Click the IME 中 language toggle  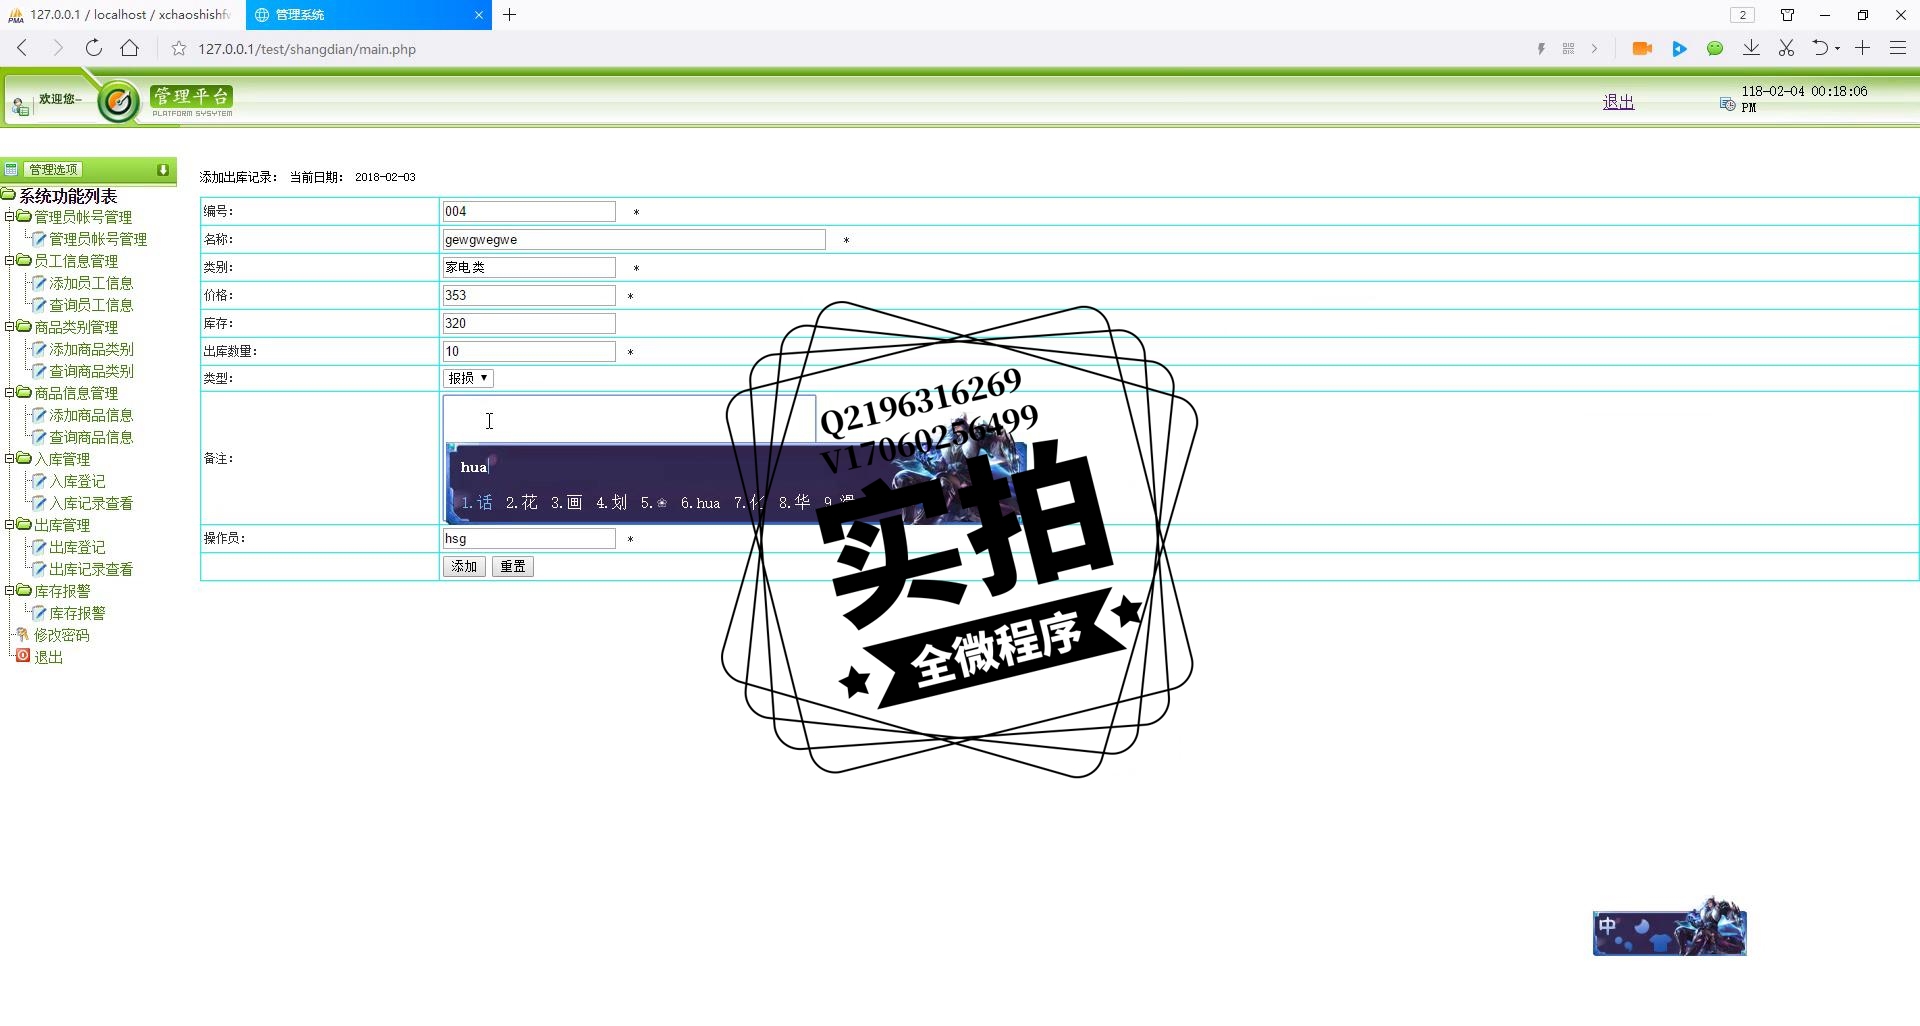[x=1608, y=925]
